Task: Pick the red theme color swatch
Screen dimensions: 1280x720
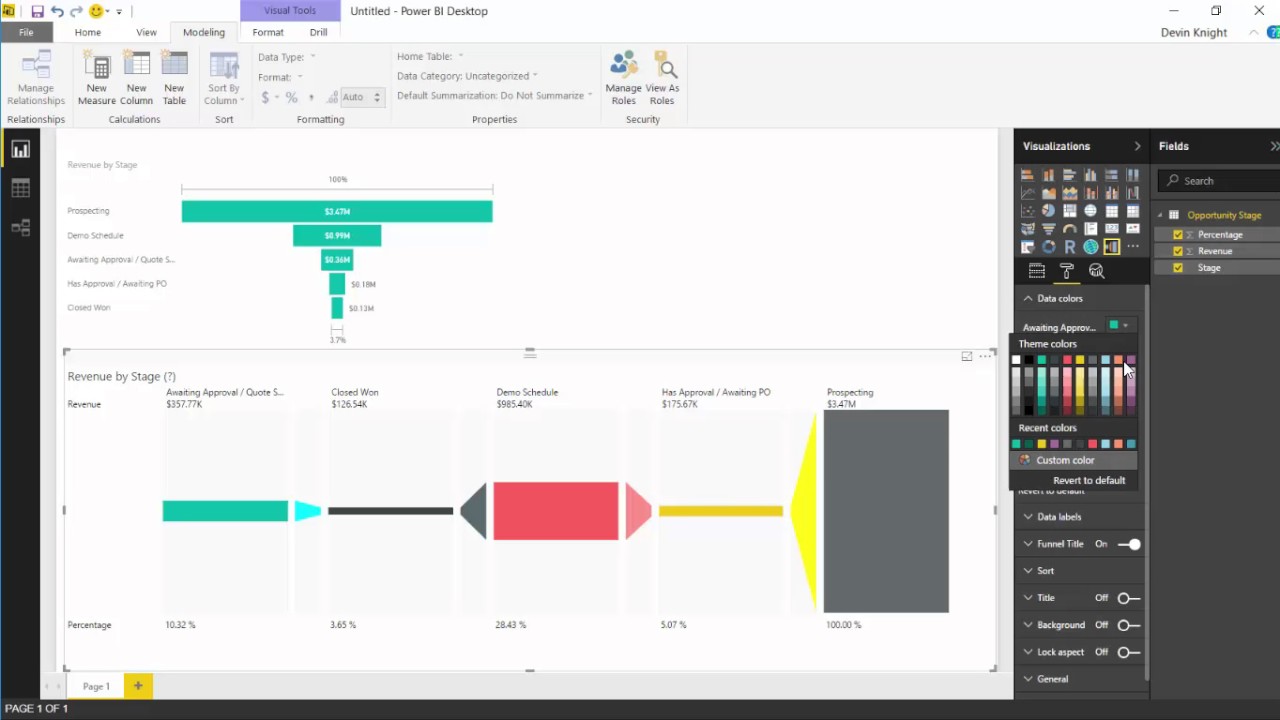Action: tap(1067, 360)
